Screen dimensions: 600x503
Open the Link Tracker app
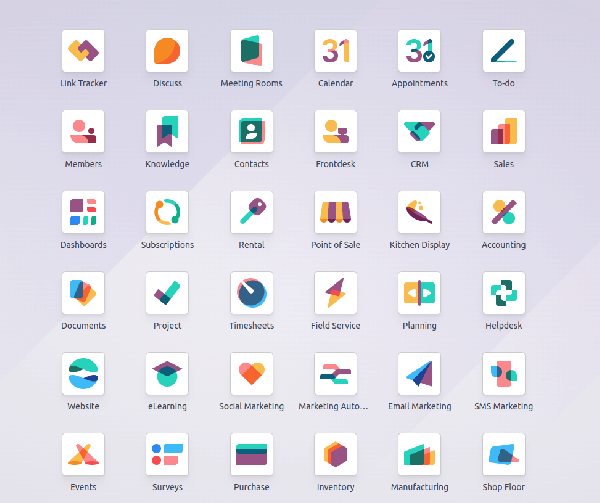coord(83,51)
